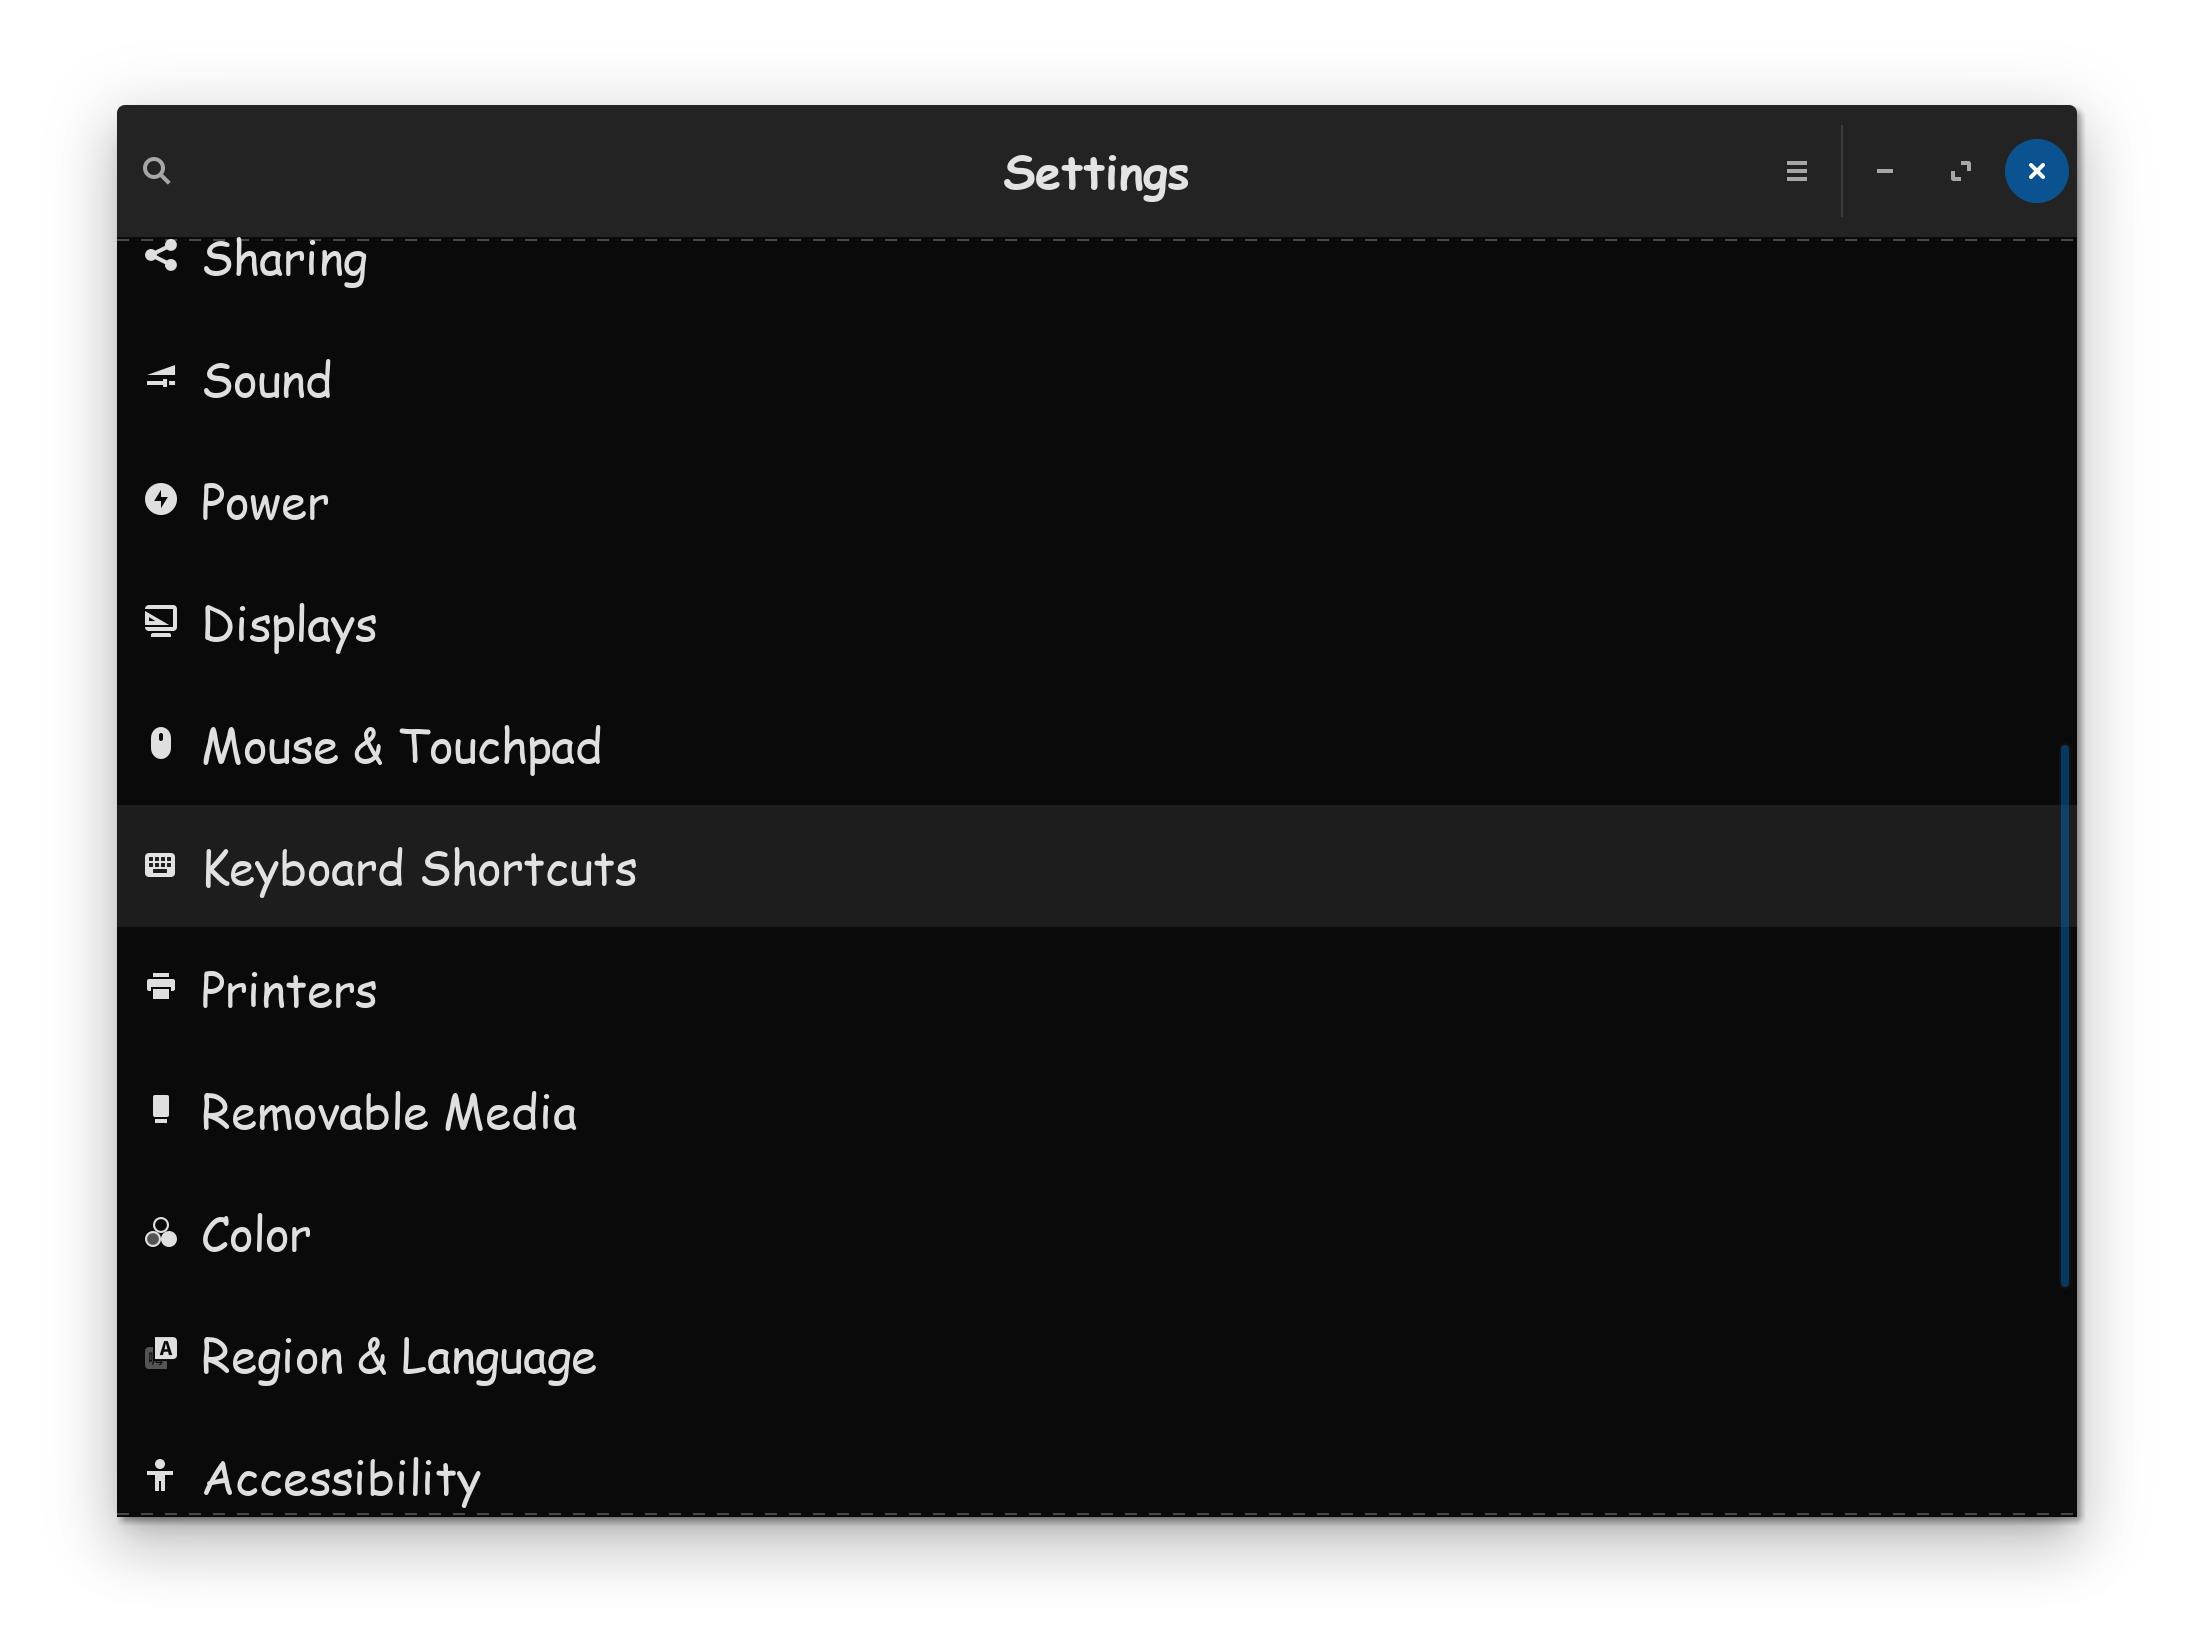This screenshot has height=1650, width=2198.
Task: Close the Settings window
Action: coord(2036,171)
